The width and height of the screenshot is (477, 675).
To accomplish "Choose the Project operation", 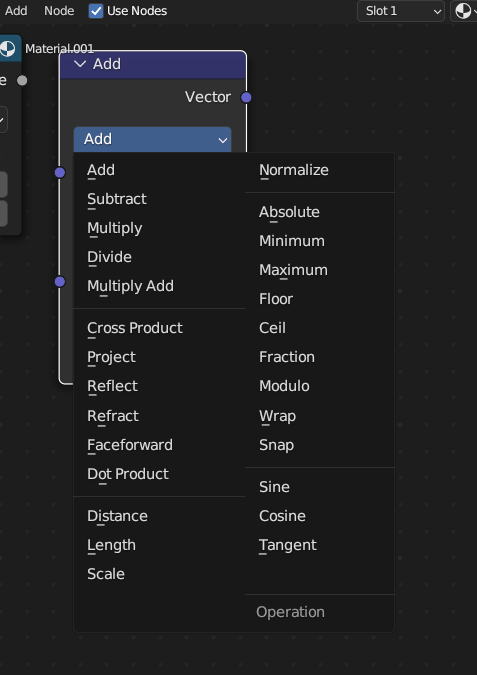I will pyautogui.click(x=159, y=357).
